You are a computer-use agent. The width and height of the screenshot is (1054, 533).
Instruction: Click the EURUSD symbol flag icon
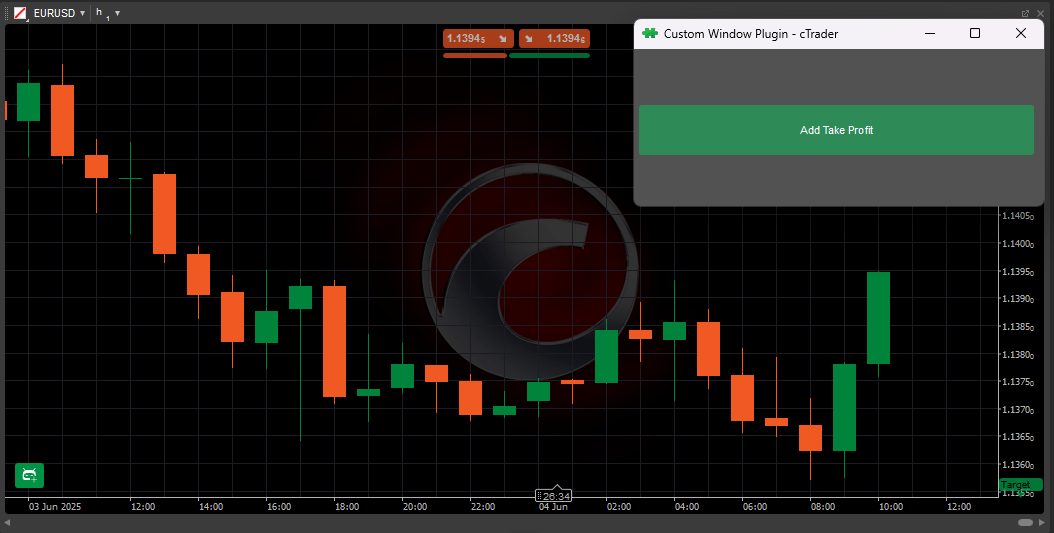pyautogui.click(x=21, y=13)
